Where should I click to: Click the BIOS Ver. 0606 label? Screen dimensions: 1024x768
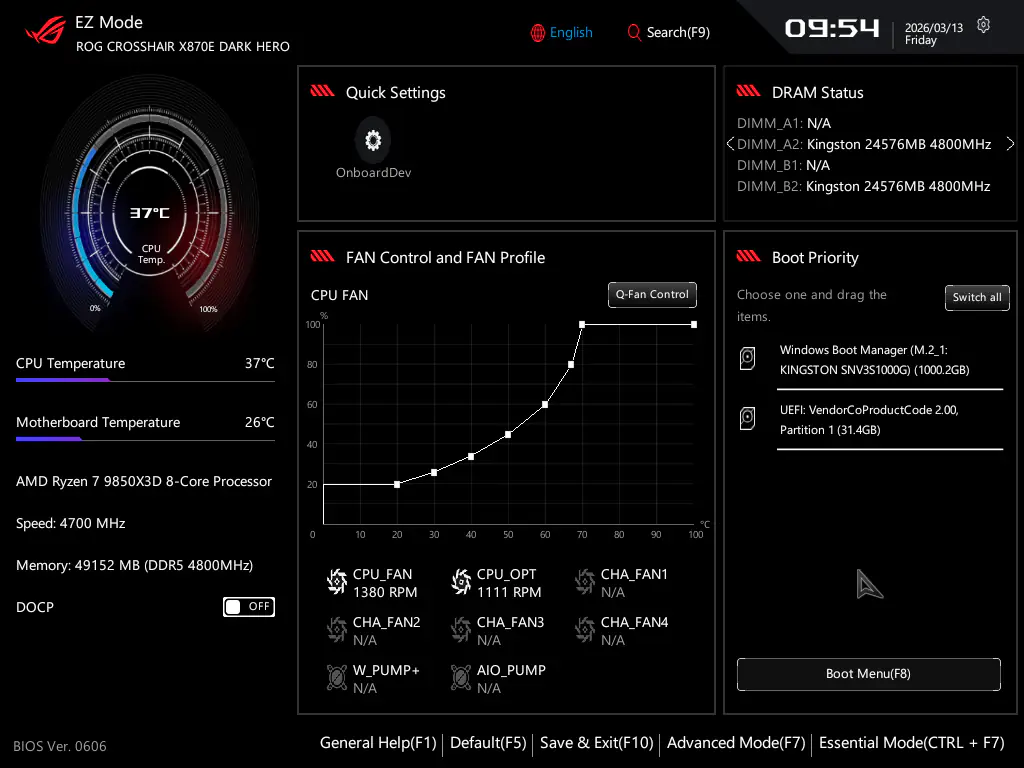pyautogui.click(x=59, y=746)
